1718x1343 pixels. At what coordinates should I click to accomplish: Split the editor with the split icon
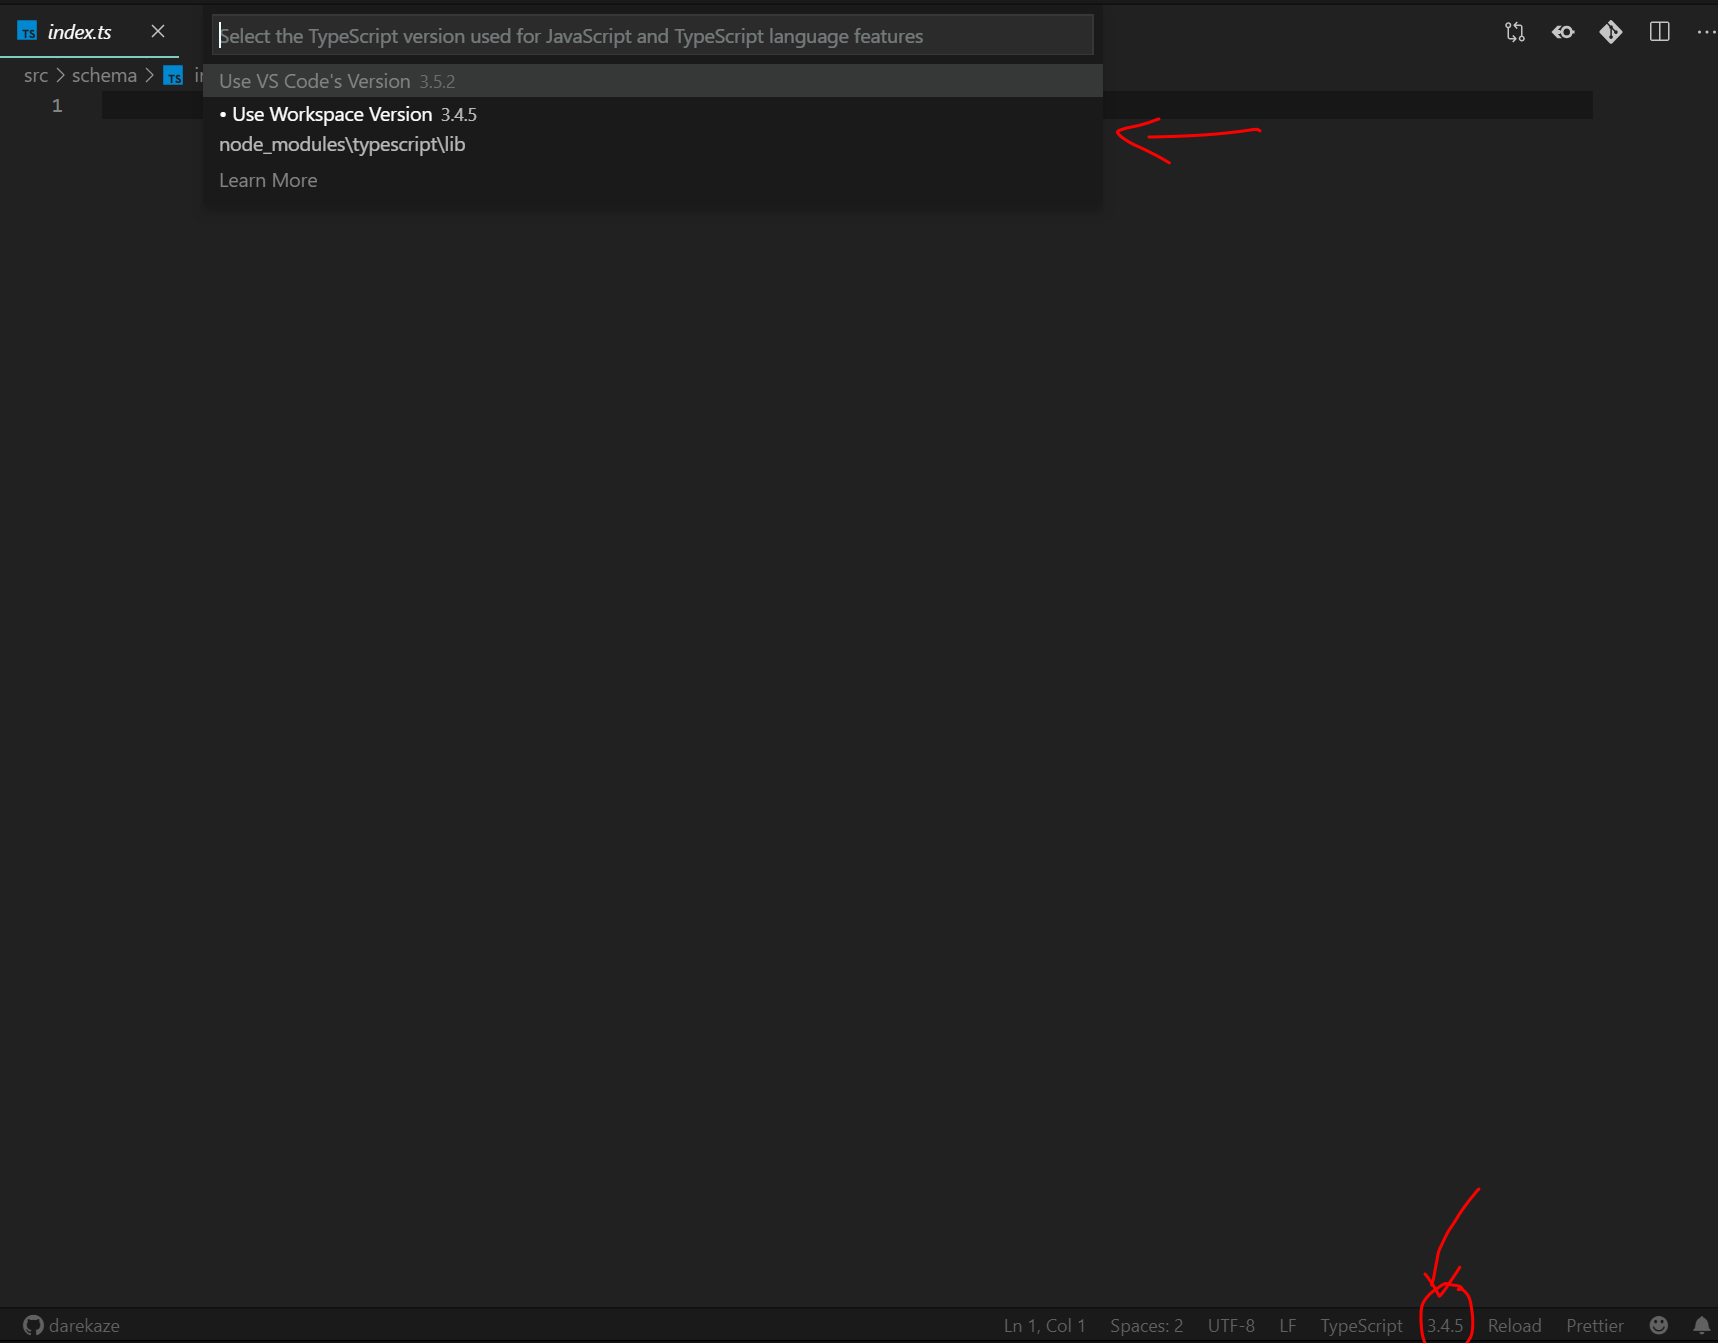[x=1660, y=32]
